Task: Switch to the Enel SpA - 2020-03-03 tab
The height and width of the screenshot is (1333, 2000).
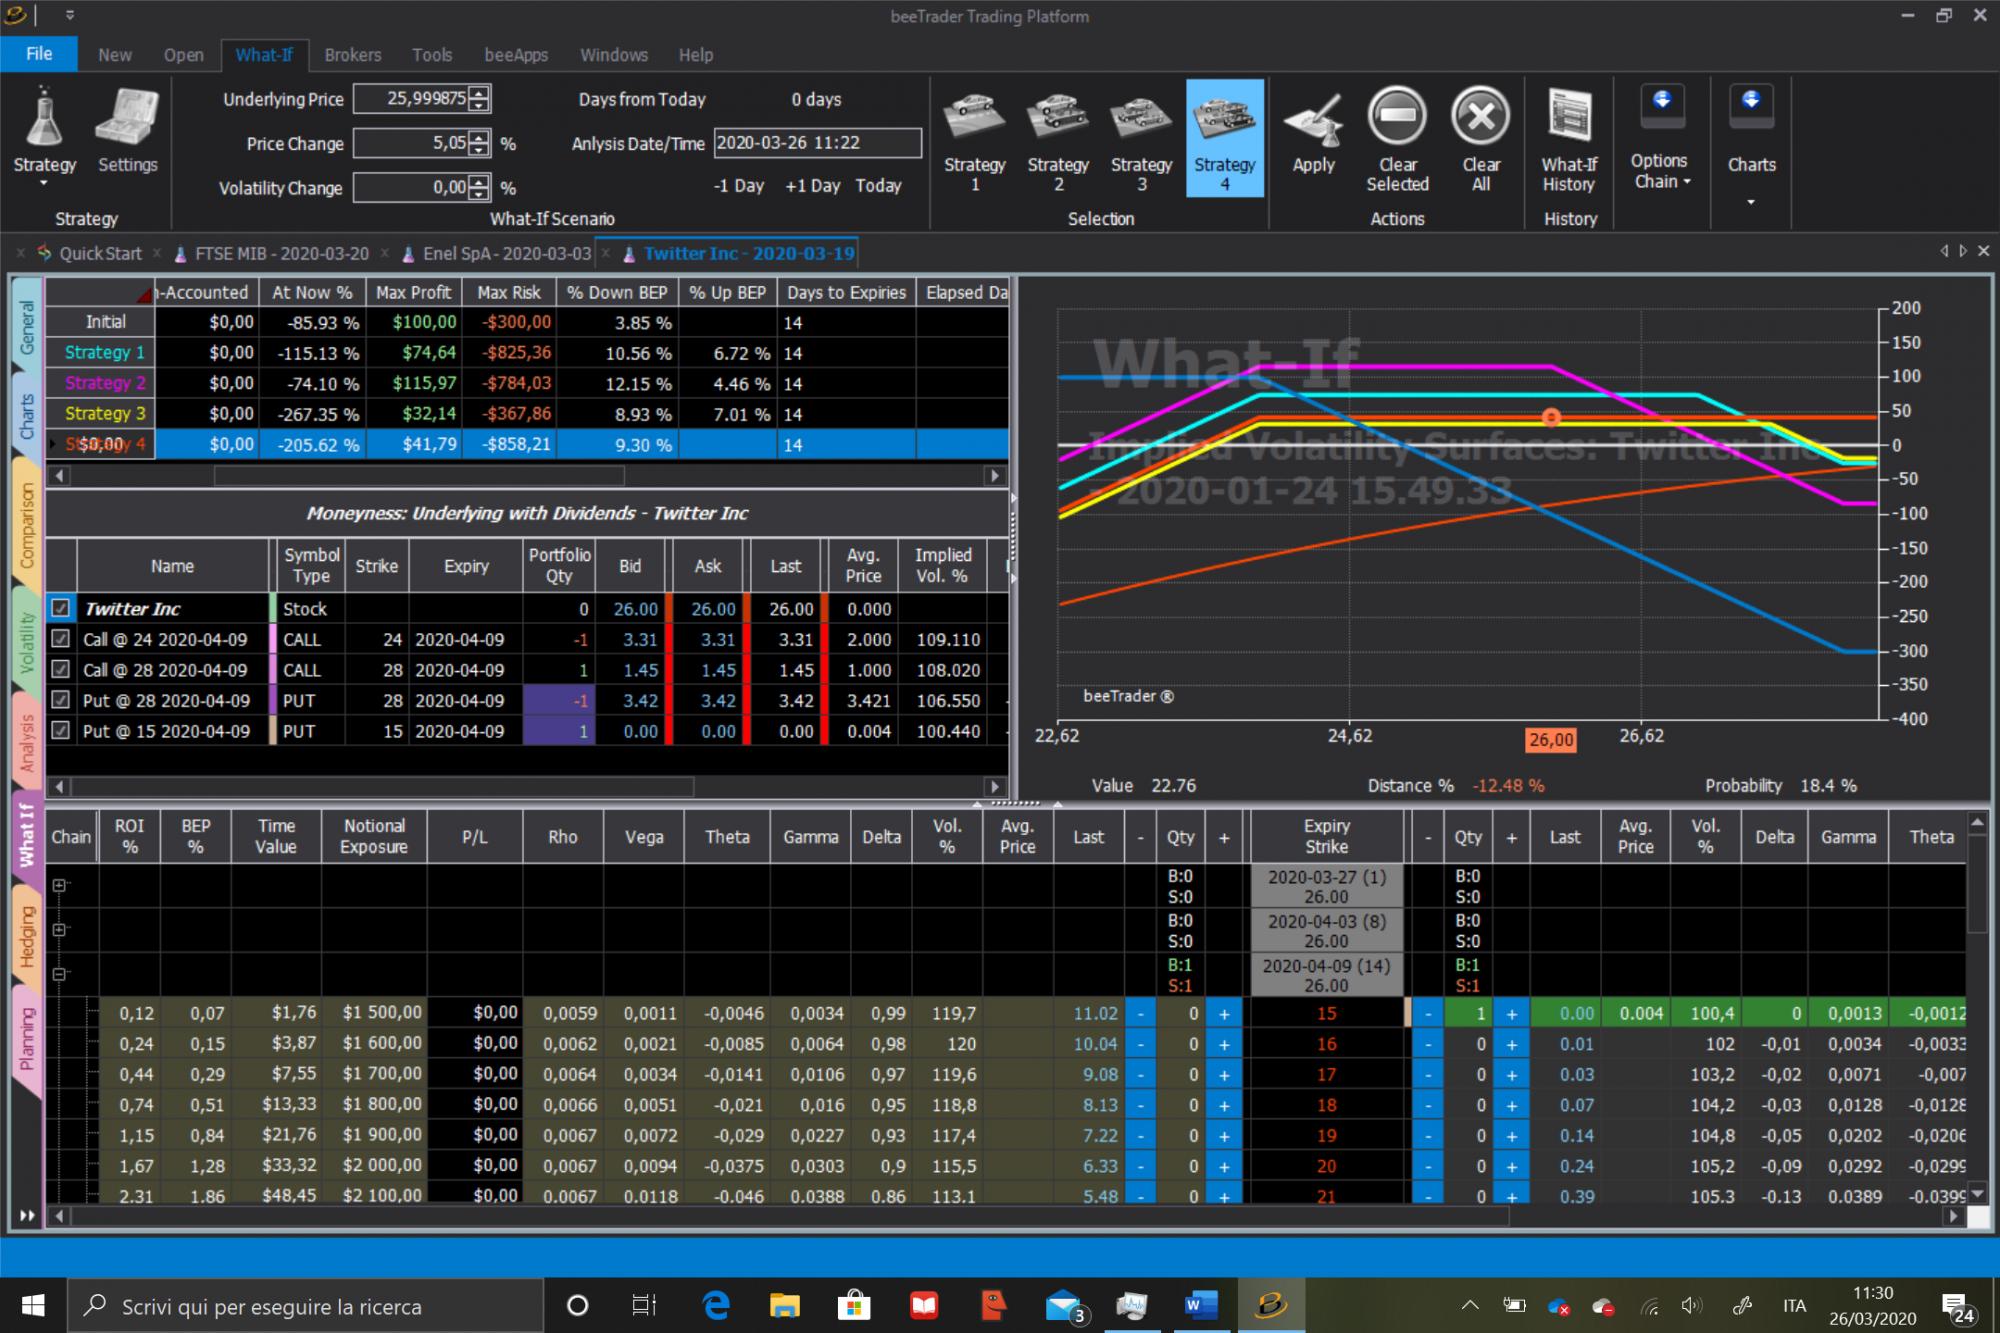Action: (507, 254)
